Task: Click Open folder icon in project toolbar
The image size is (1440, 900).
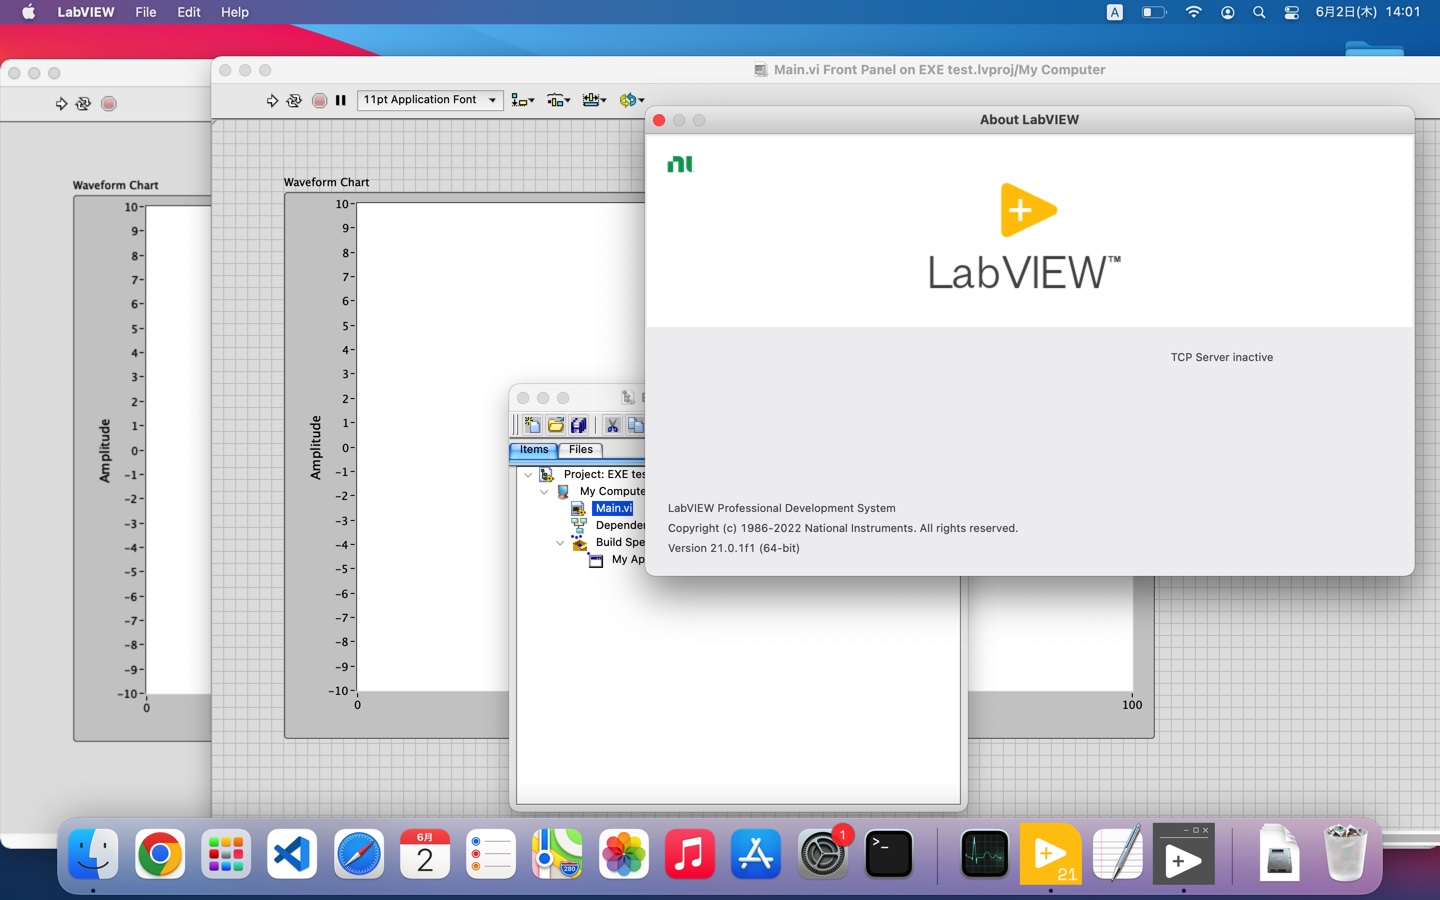Action: click(555, 425)
